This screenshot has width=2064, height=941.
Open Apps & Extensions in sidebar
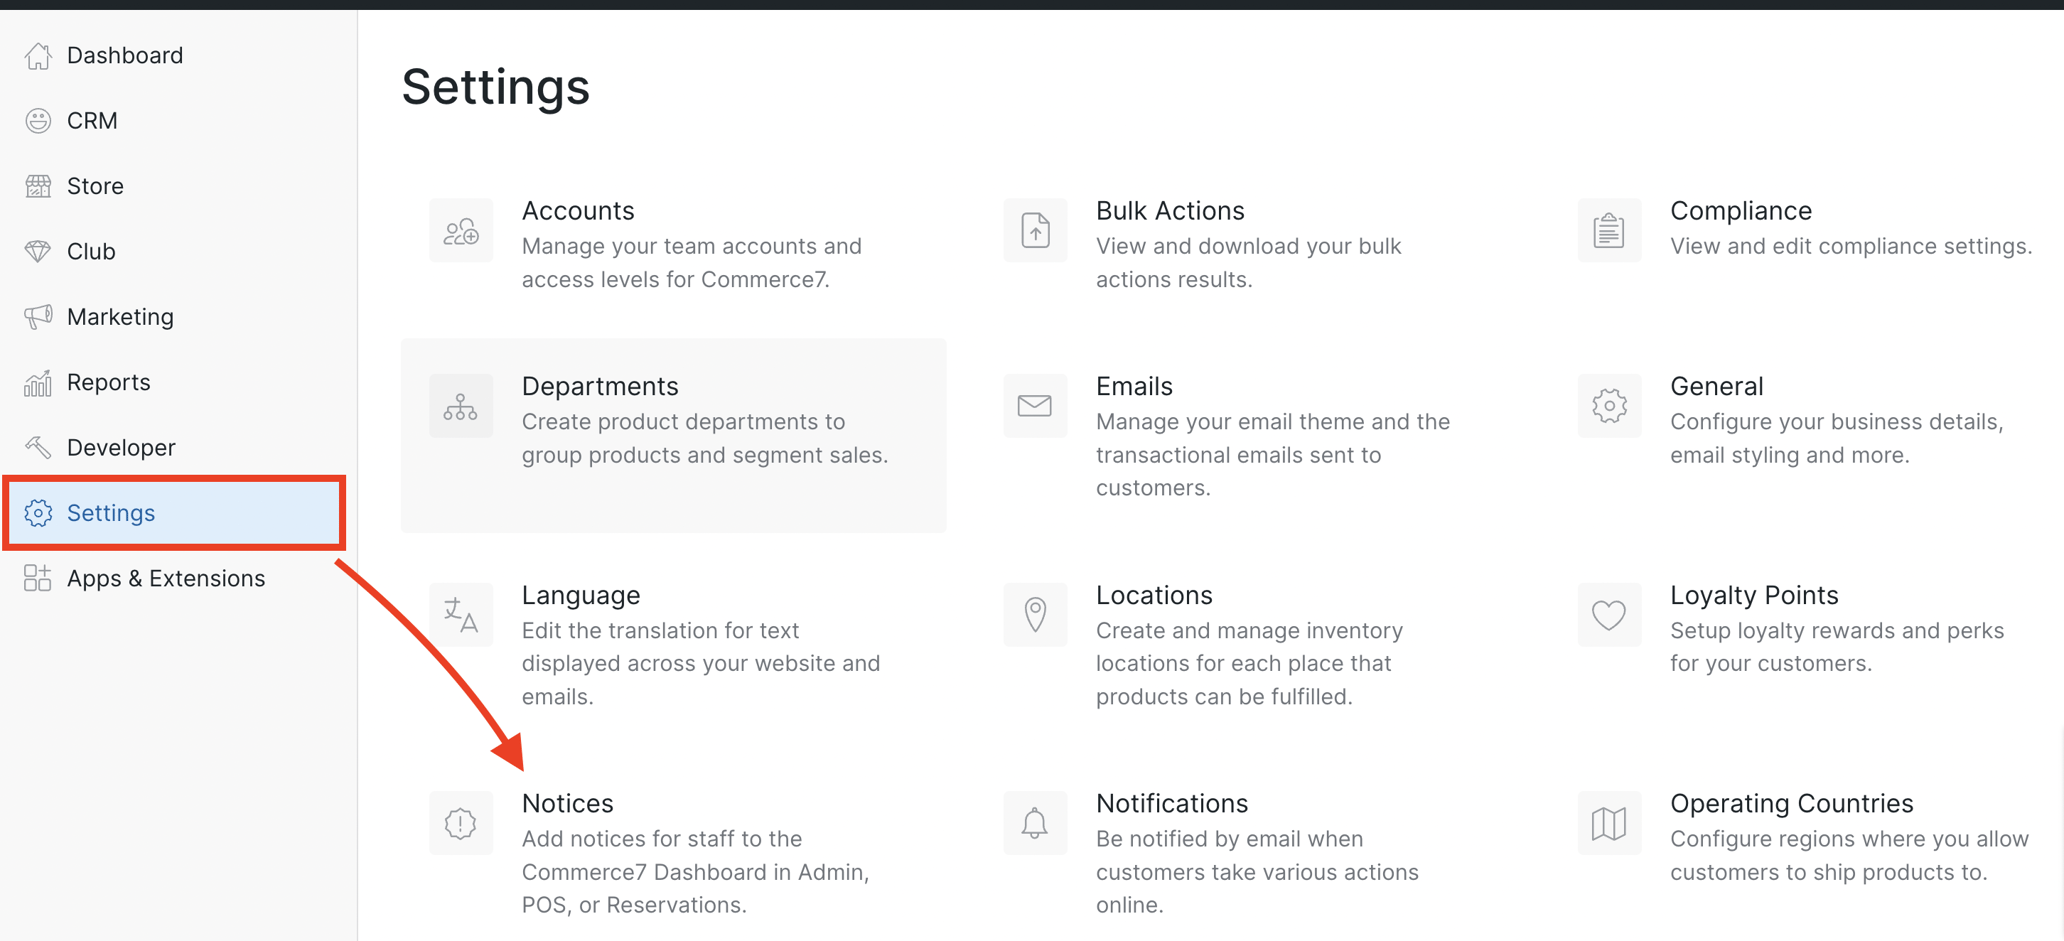click(166, 578)
